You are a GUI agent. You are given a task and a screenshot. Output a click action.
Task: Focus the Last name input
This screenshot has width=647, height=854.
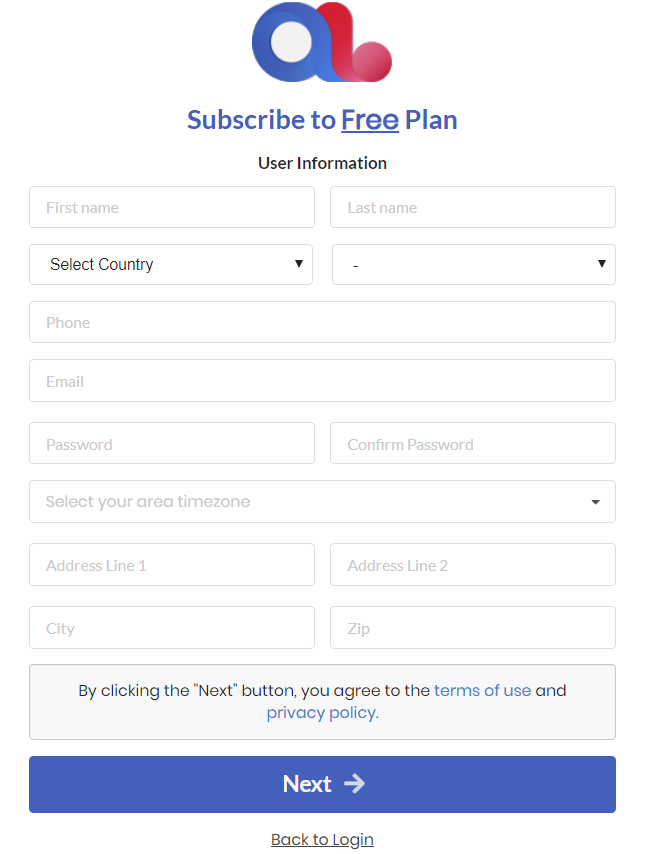pyautogui.click(x=472, y=208)
